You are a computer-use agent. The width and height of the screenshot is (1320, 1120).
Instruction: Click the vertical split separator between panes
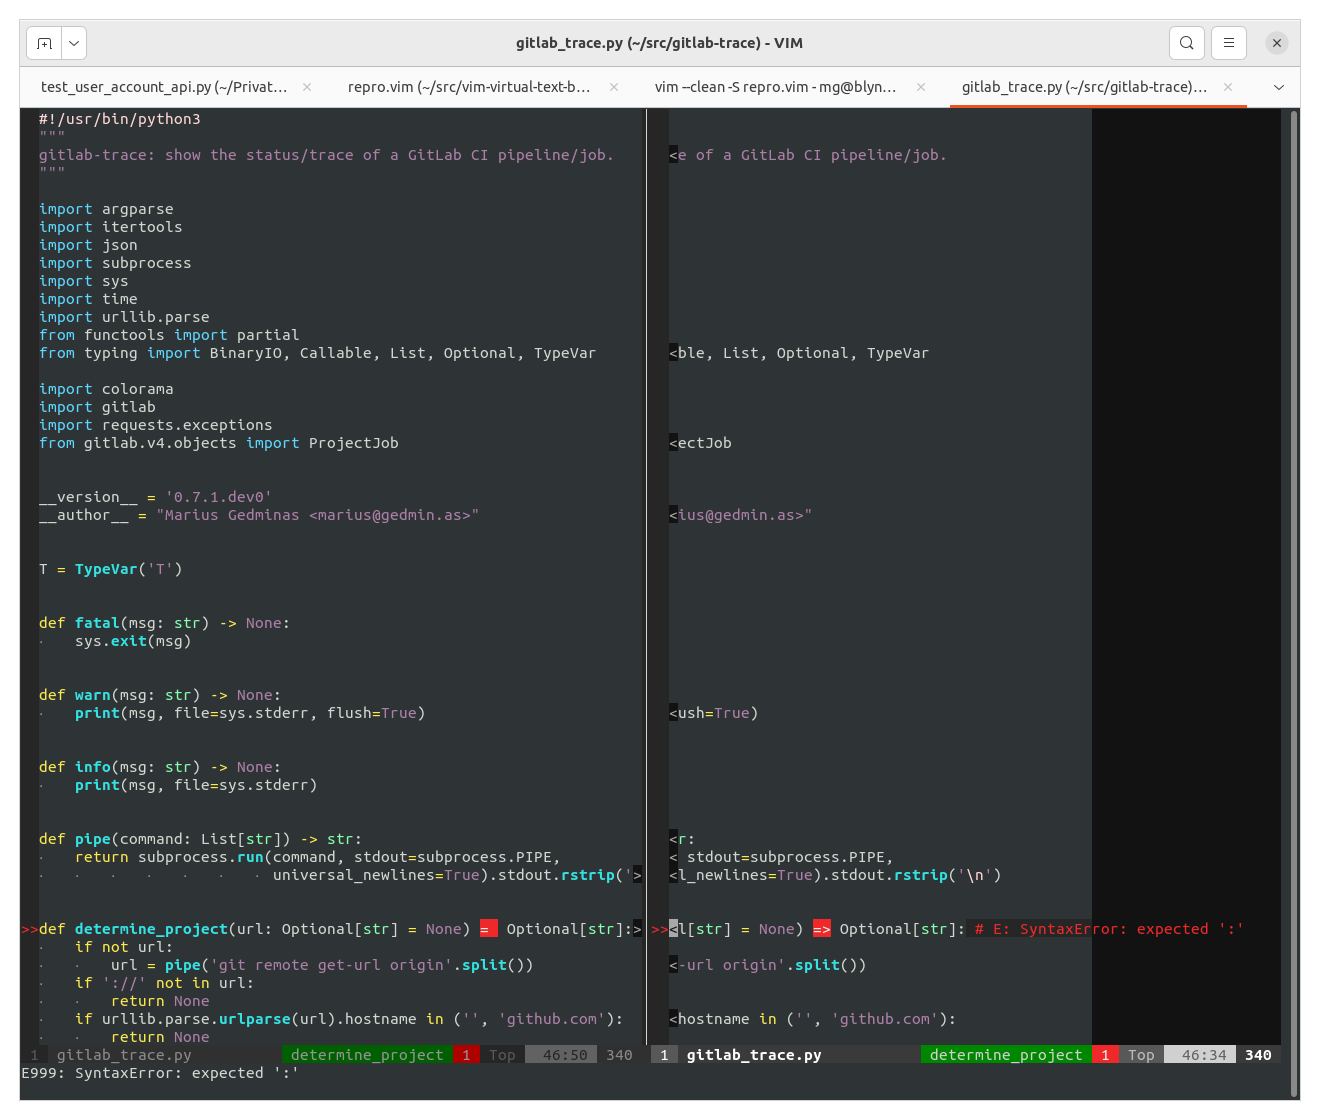coord(646,577)
